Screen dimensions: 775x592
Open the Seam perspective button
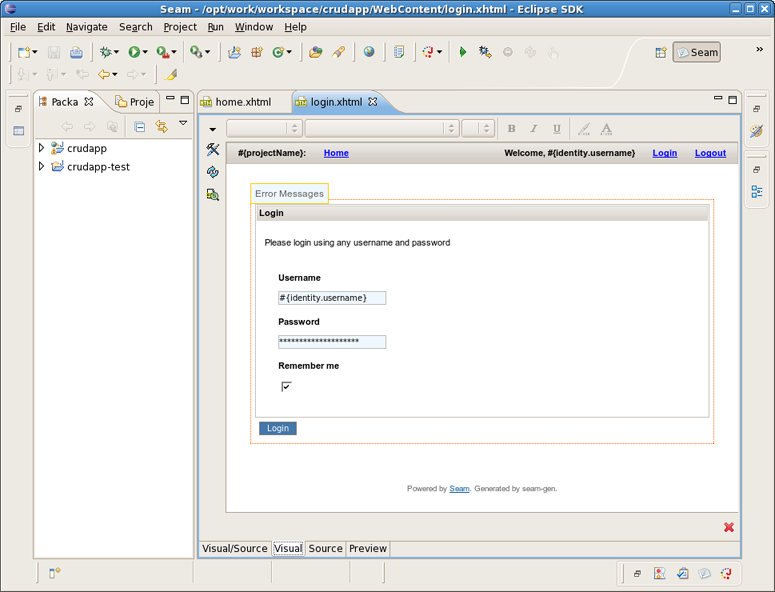(697, 52)
